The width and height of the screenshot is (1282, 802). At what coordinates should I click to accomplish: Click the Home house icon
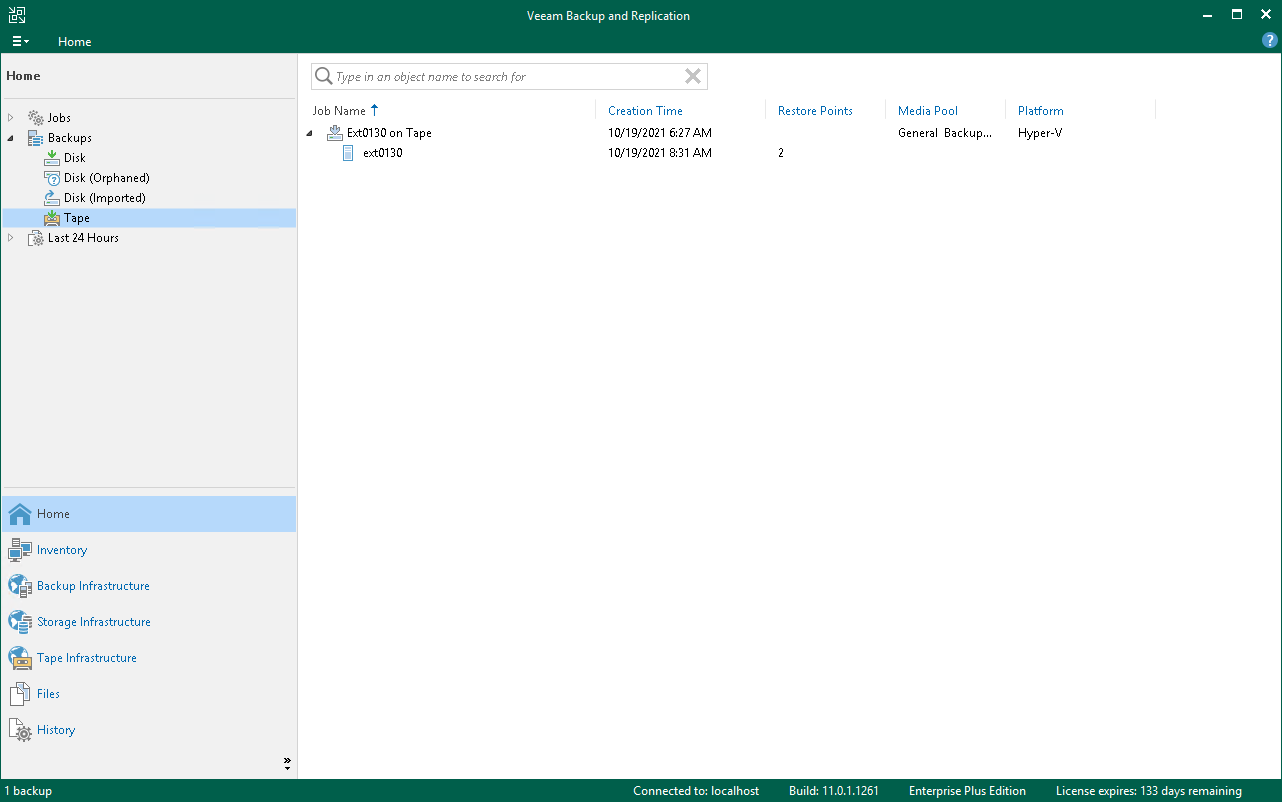coord(20,514)
